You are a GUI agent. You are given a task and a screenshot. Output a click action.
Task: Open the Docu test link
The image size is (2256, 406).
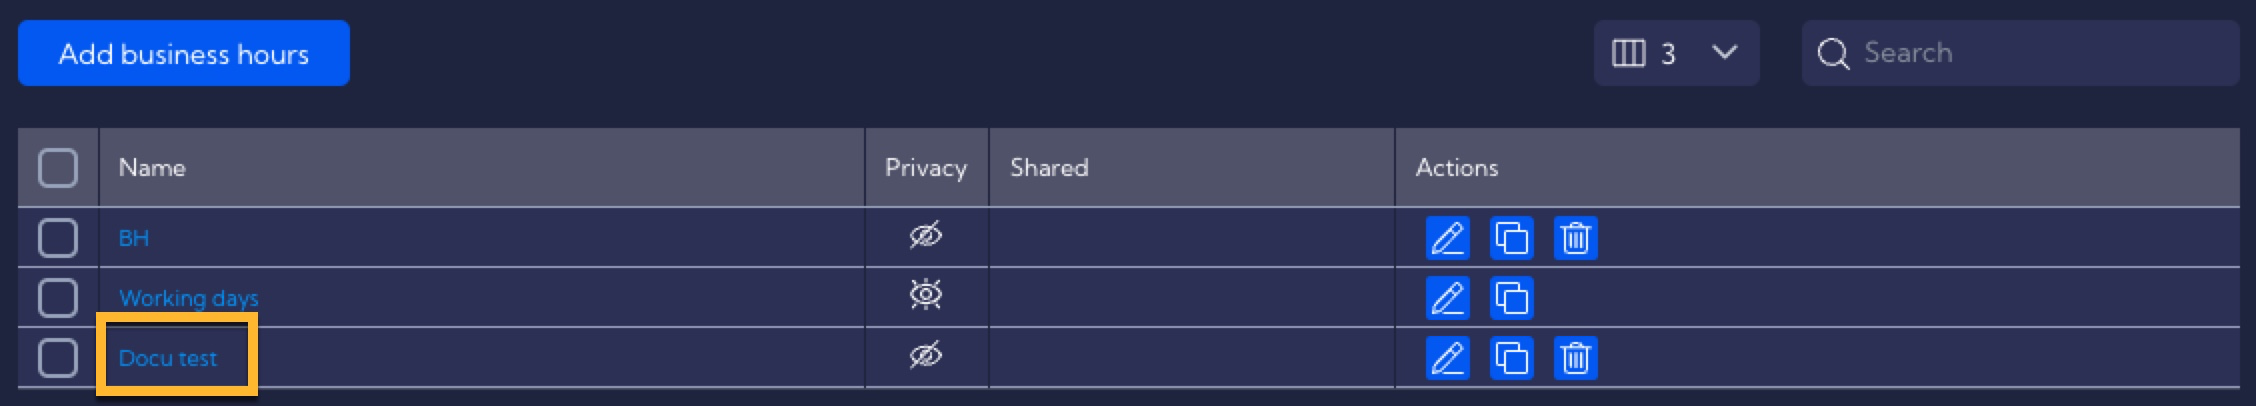click(x=168, y=358)
